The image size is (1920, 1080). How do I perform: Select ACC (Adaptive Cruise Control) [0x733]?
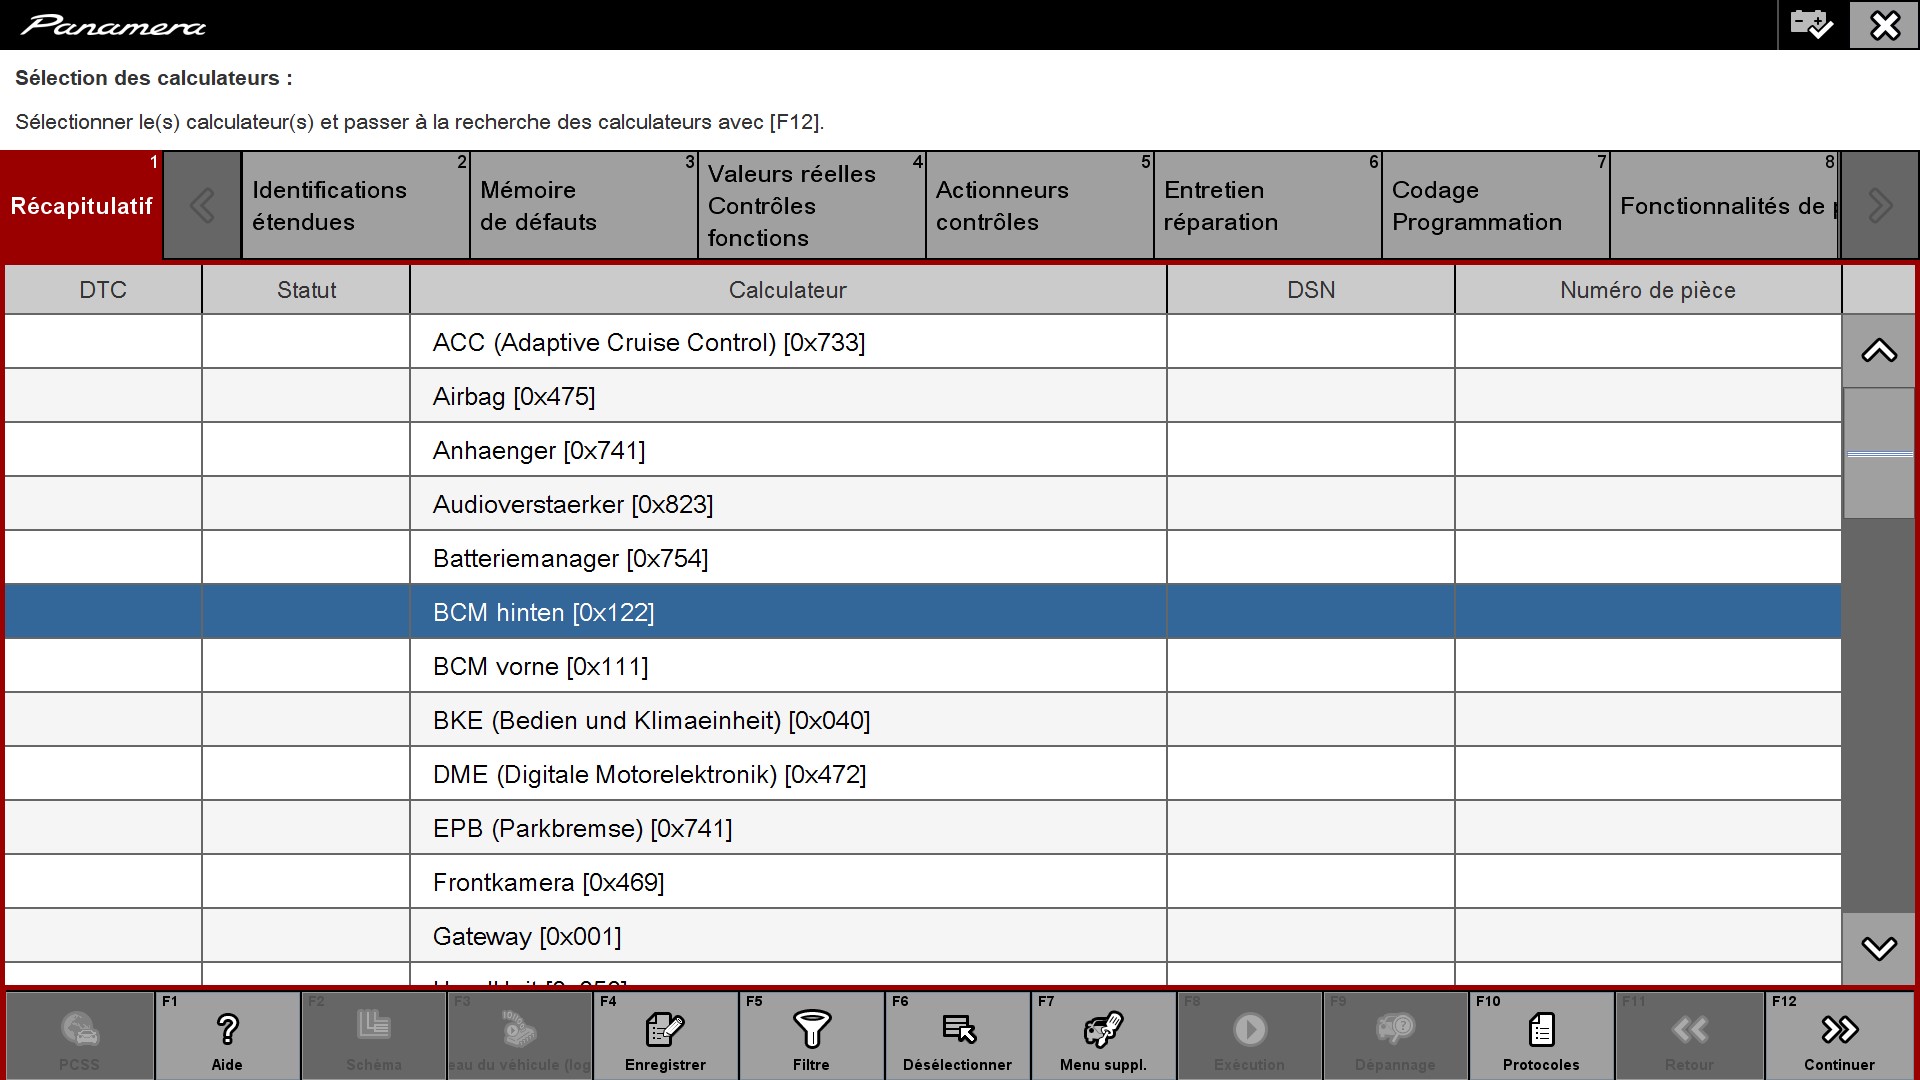tap(923, 342)
